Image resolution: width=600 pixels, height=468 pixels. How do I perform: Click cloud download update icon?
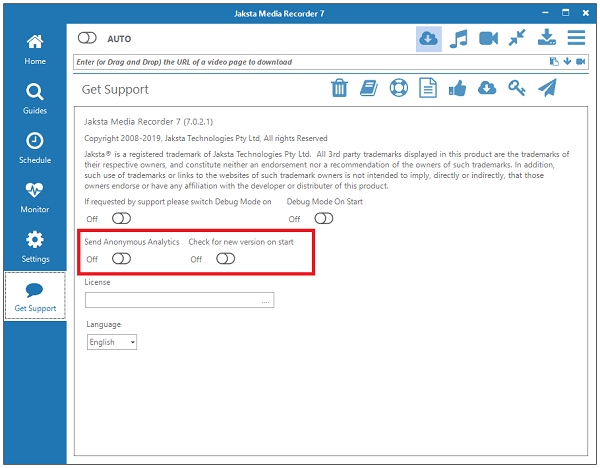pyautogui.click(x=487, y=88)
